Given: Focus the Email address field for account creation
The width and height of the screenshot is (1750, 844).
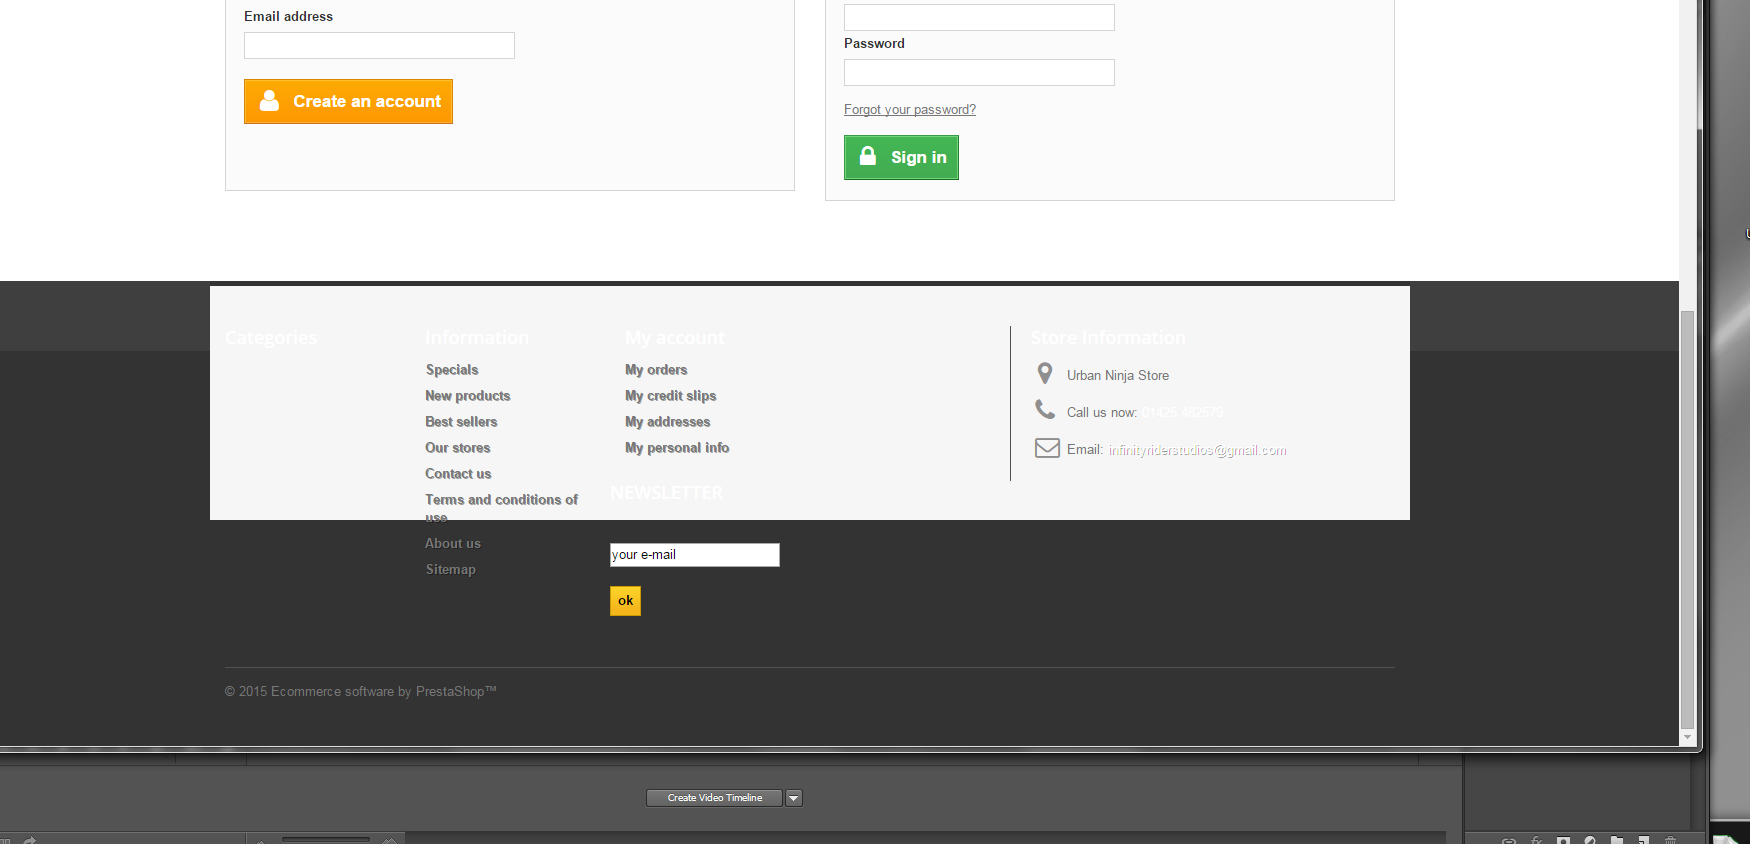Looking at the screenshot, I should [x=379, y=45].
